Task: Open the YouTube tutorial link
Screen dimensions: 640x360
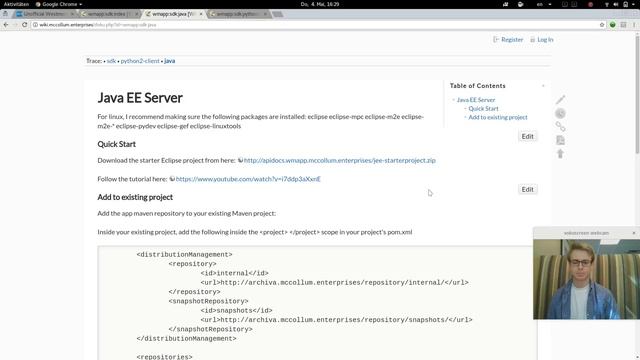Action: [x=248, y=179]
